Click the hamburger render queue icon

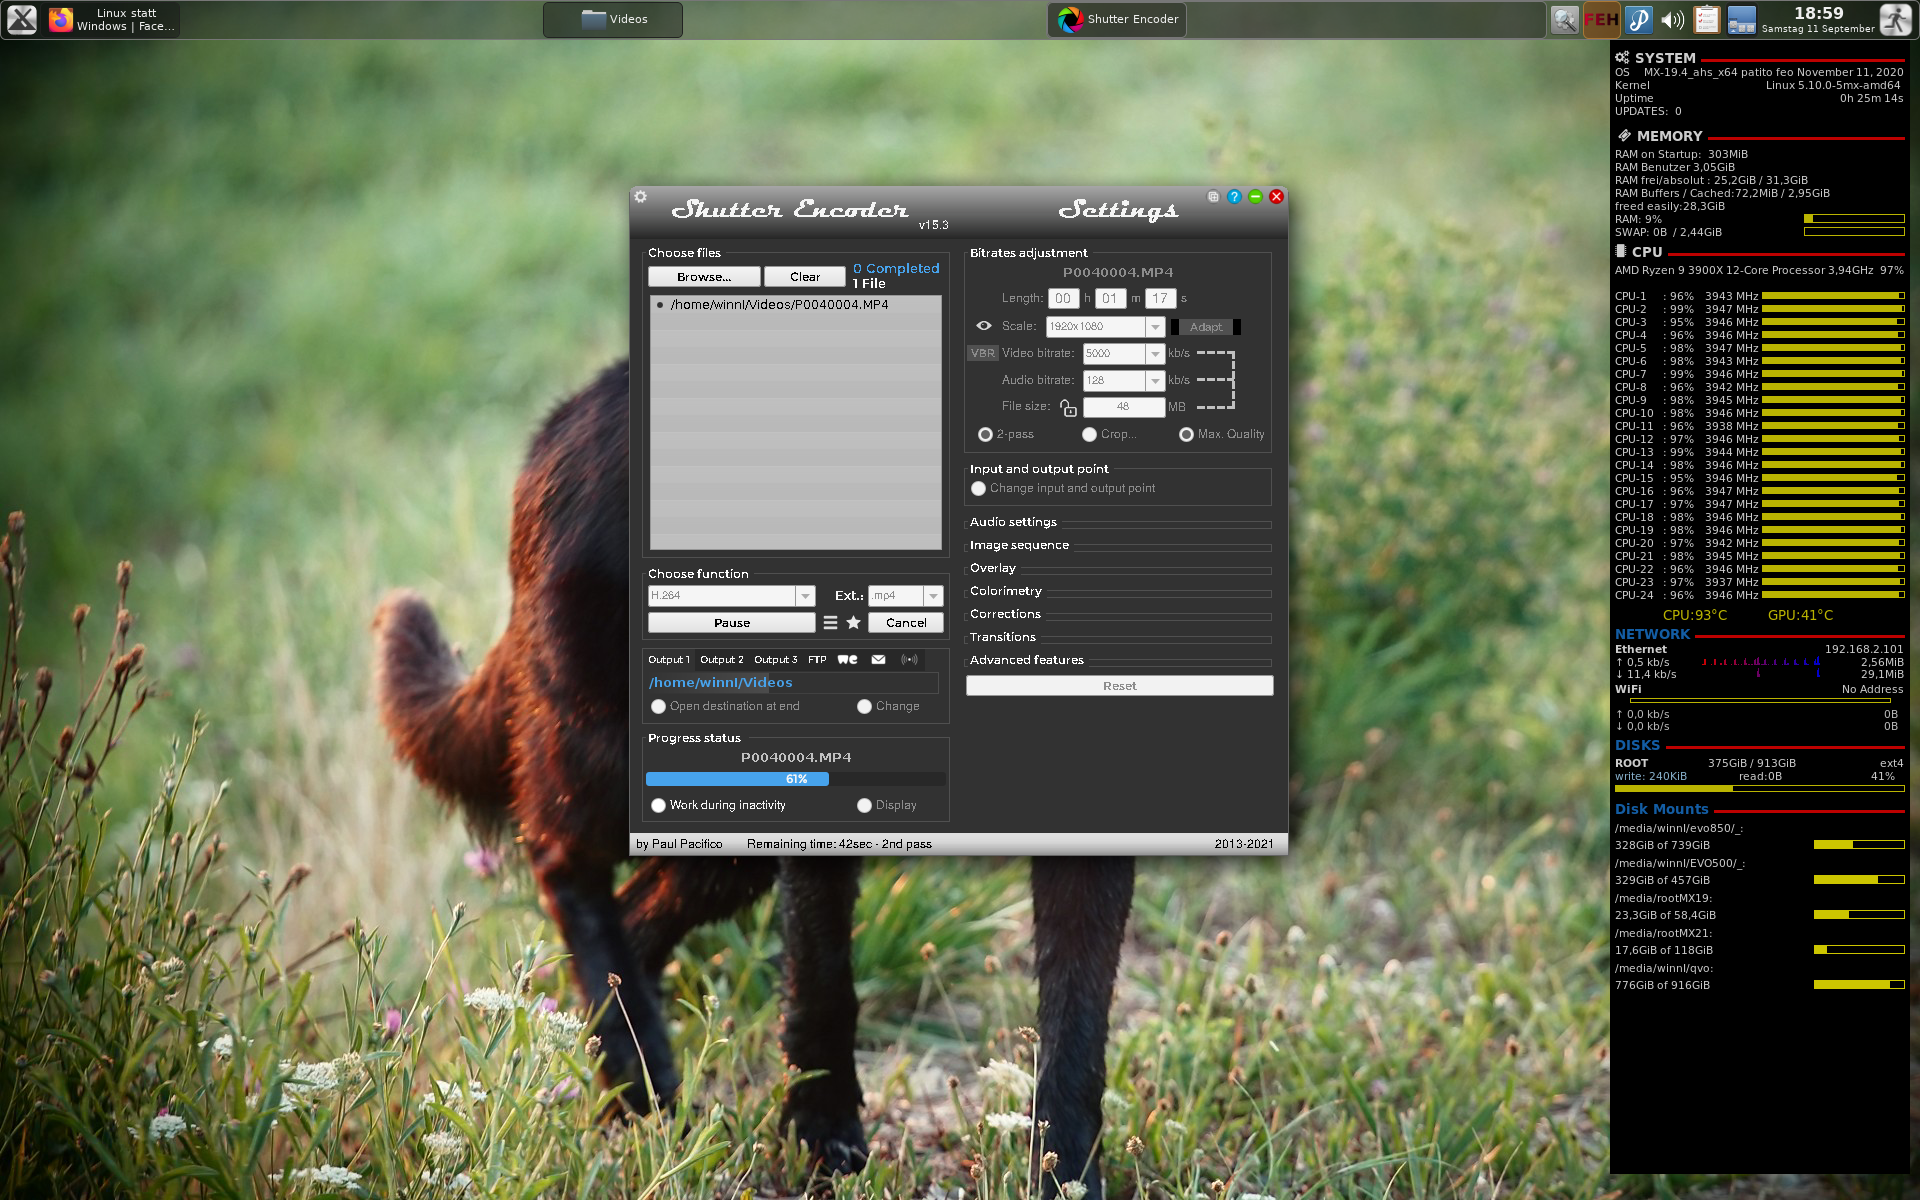830,622
